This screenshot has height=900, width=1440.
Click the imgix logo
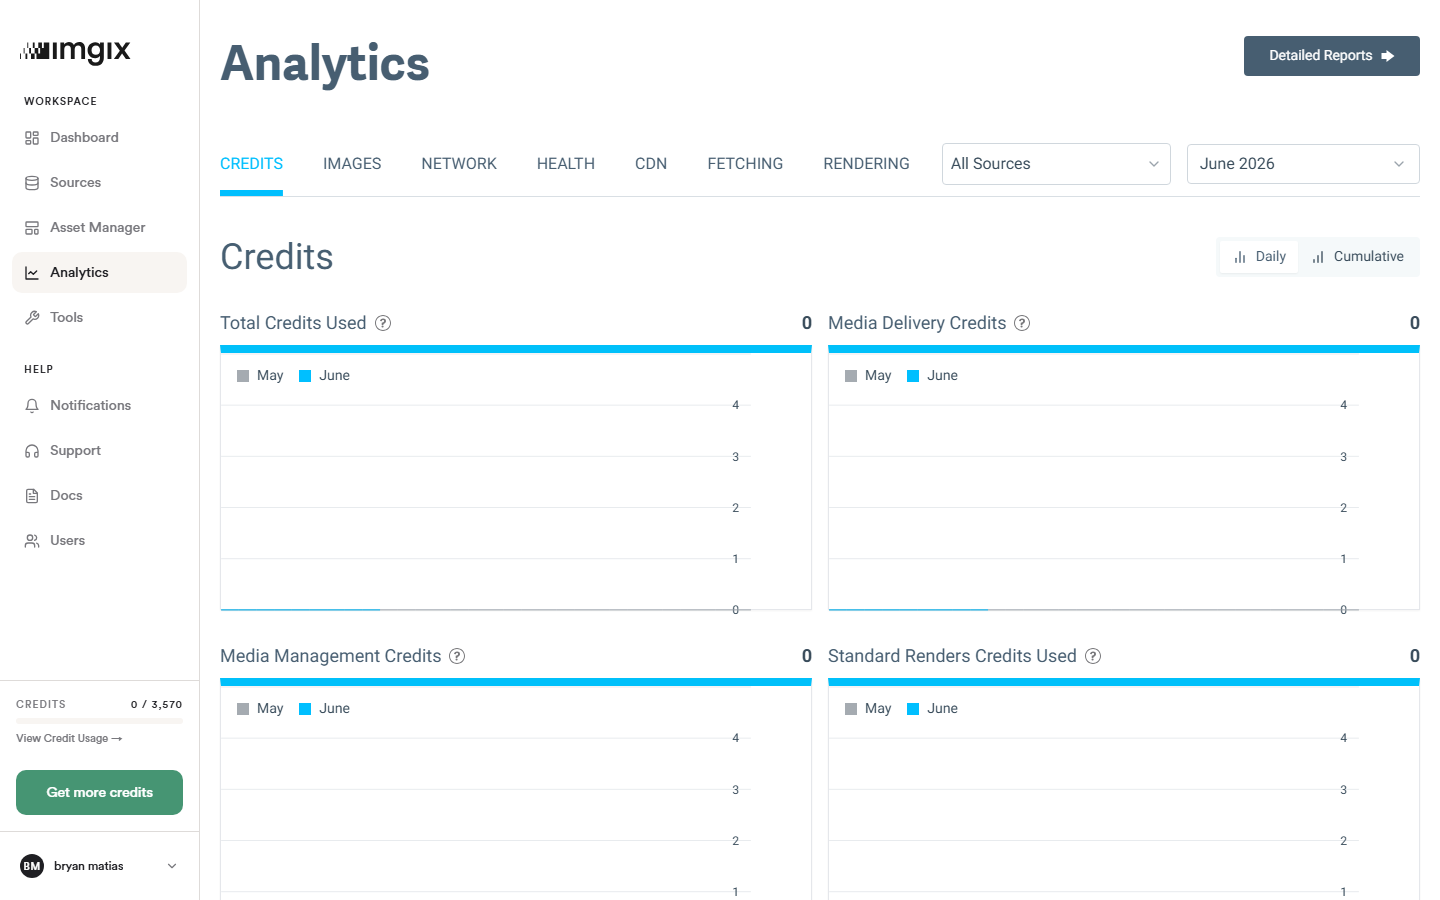pos(75,51)
